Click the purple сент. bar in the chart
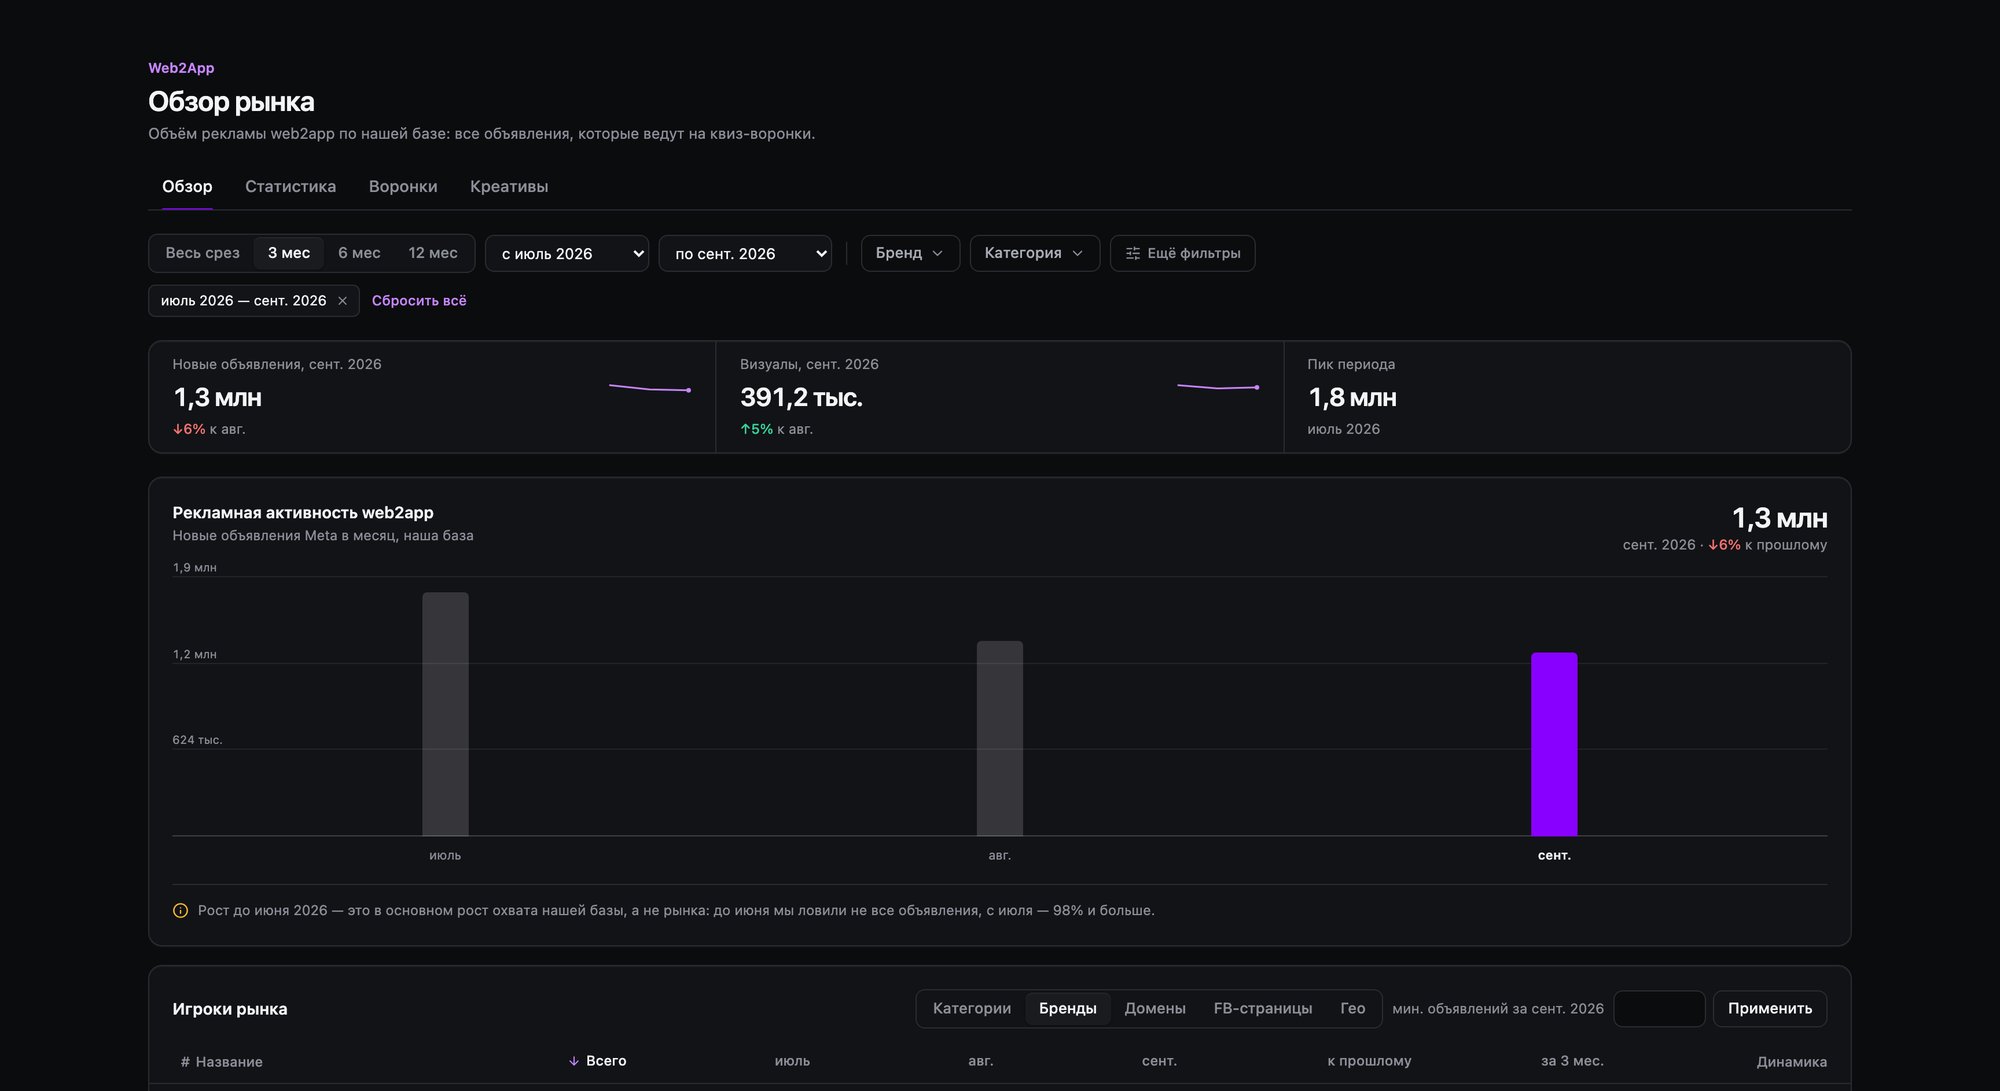Image resolution: width=2000 pixels, height=1091 pixels. (x=1554, y=744)
